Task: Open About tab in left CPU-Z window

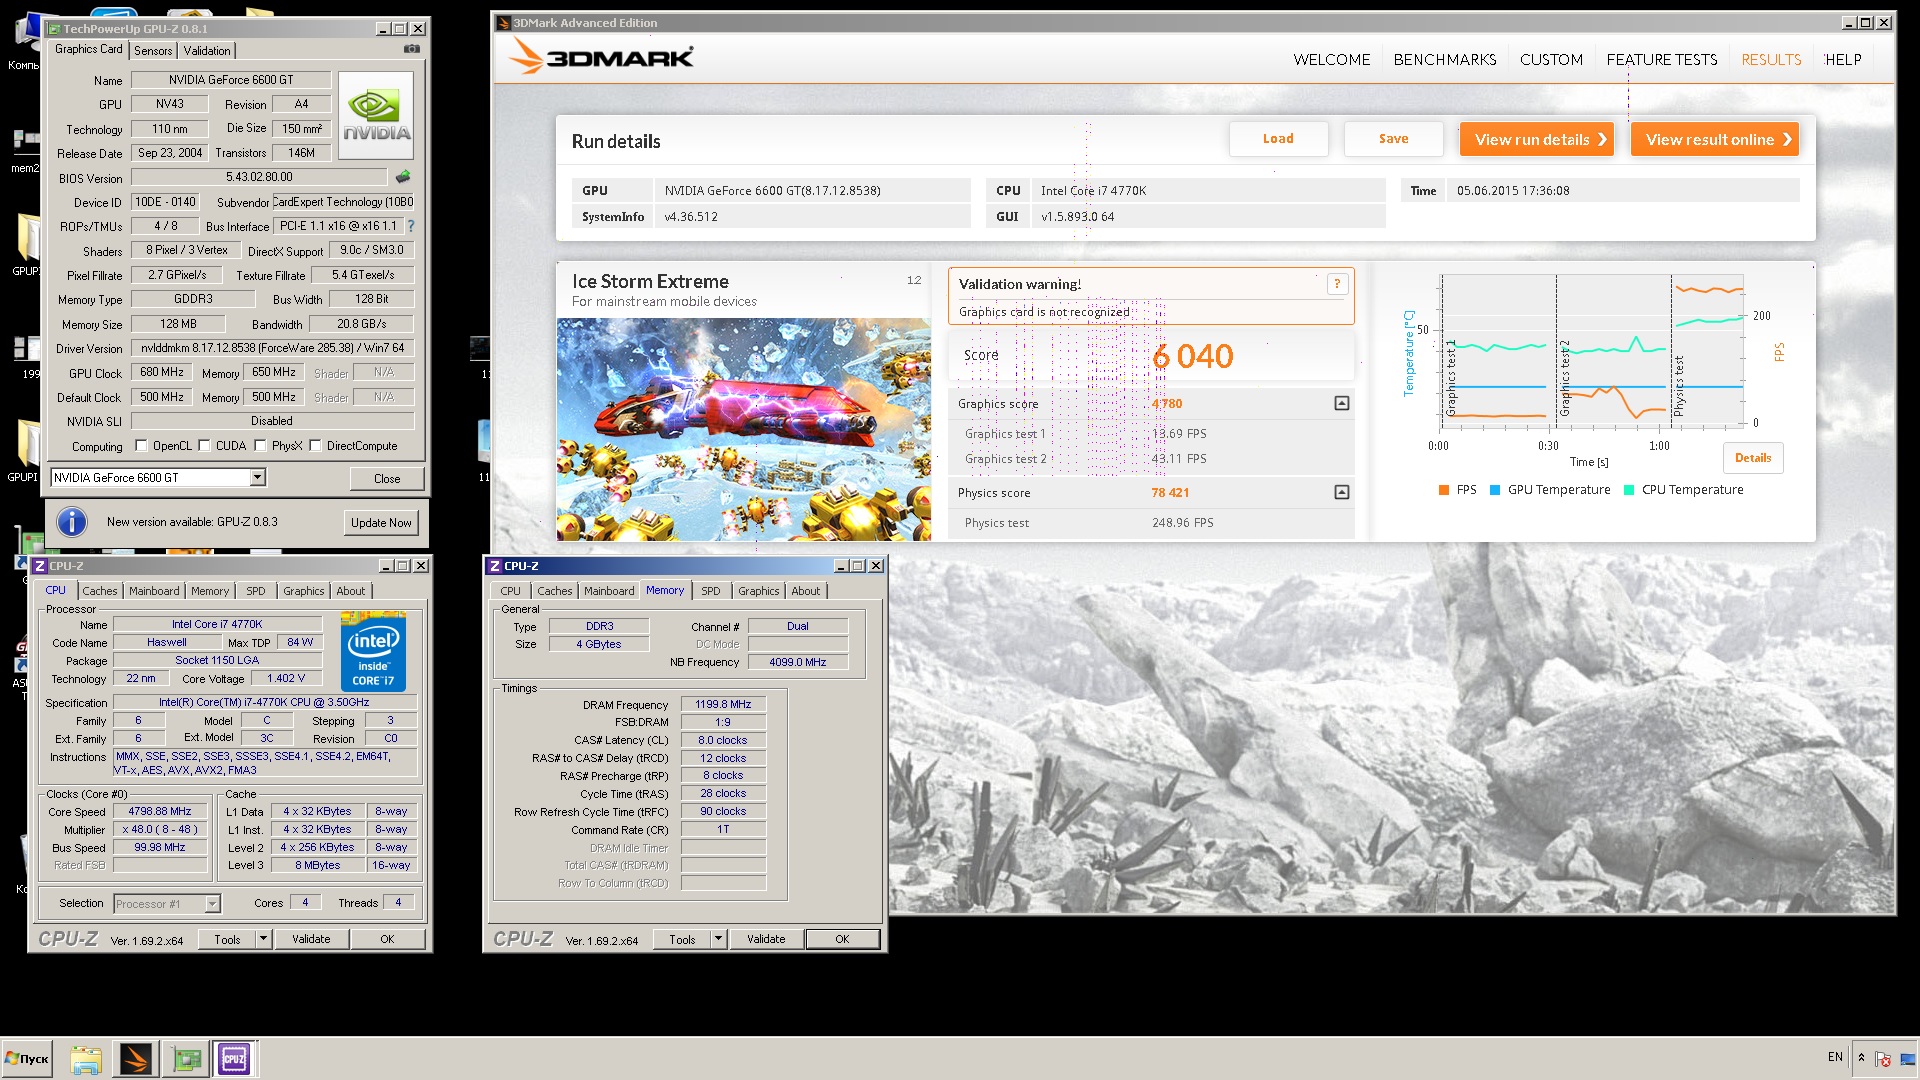Action: click(350, 591)
